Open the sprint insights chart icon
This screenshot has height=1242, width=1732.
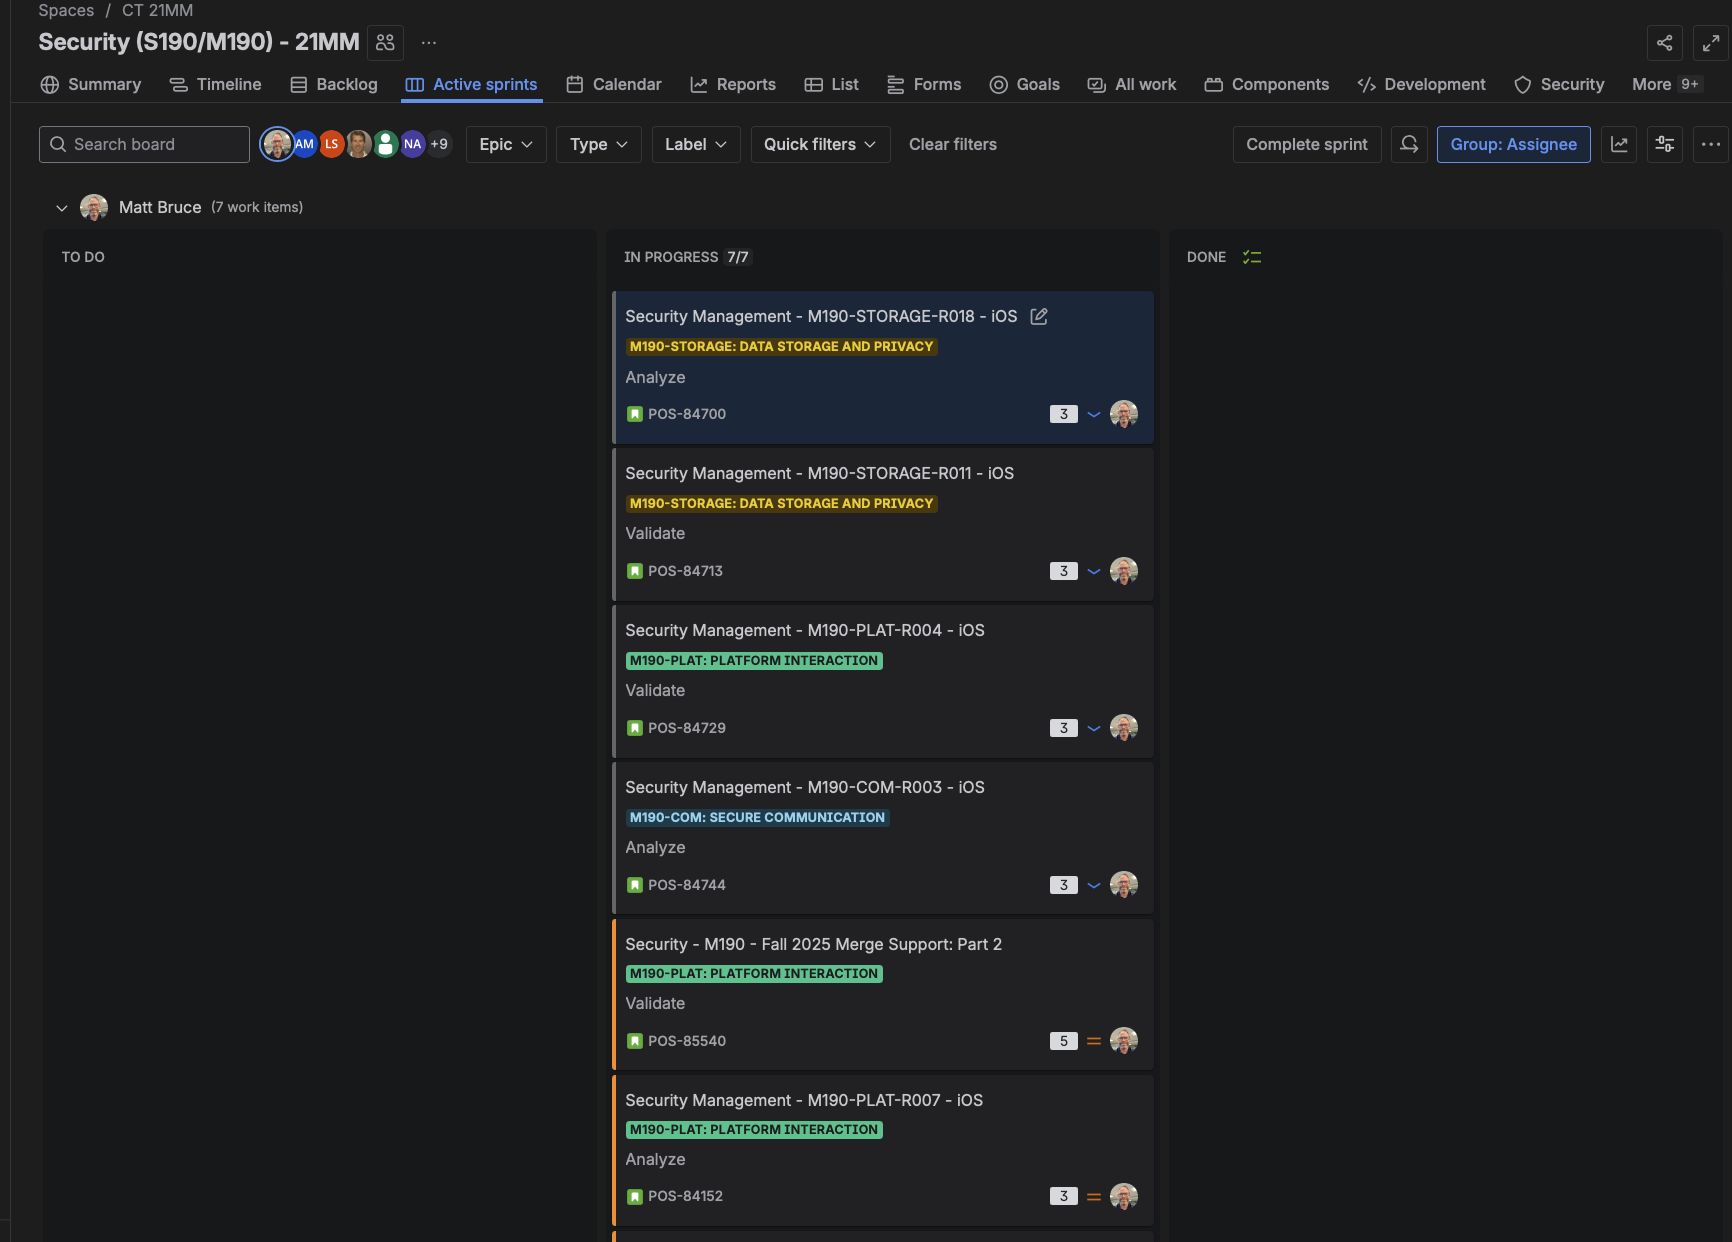1619,144
